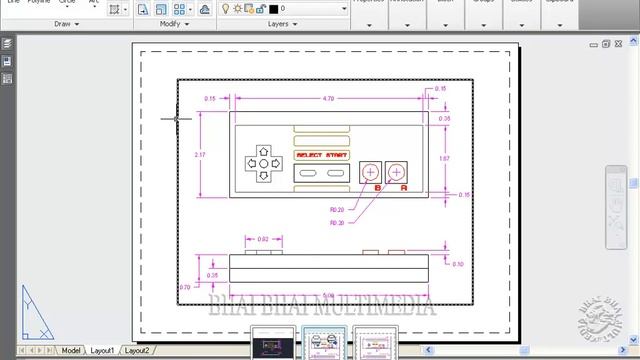Toggle the layer lock padlock icon

(x=261, y=9)
